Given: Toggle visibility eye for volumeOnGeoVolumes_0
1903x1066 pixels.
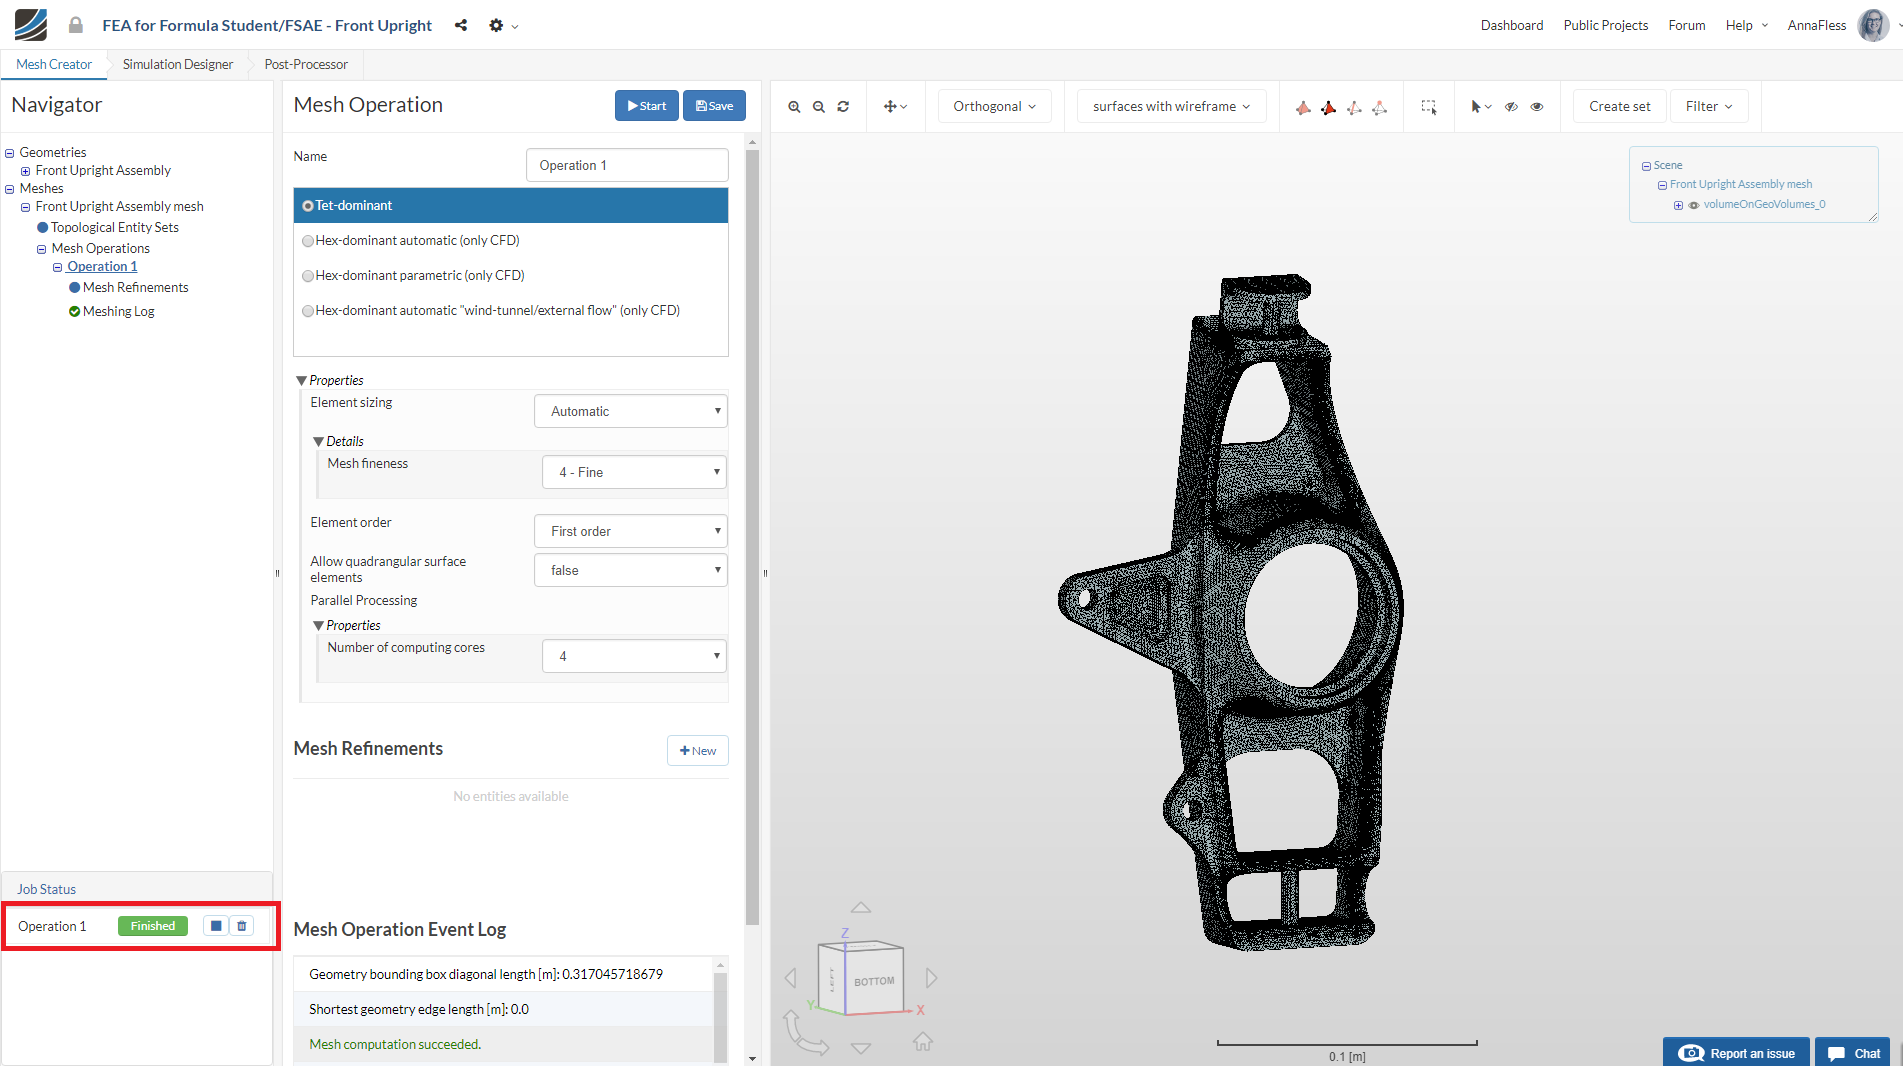Looking at the screenshot, I should coord(1694,205).
